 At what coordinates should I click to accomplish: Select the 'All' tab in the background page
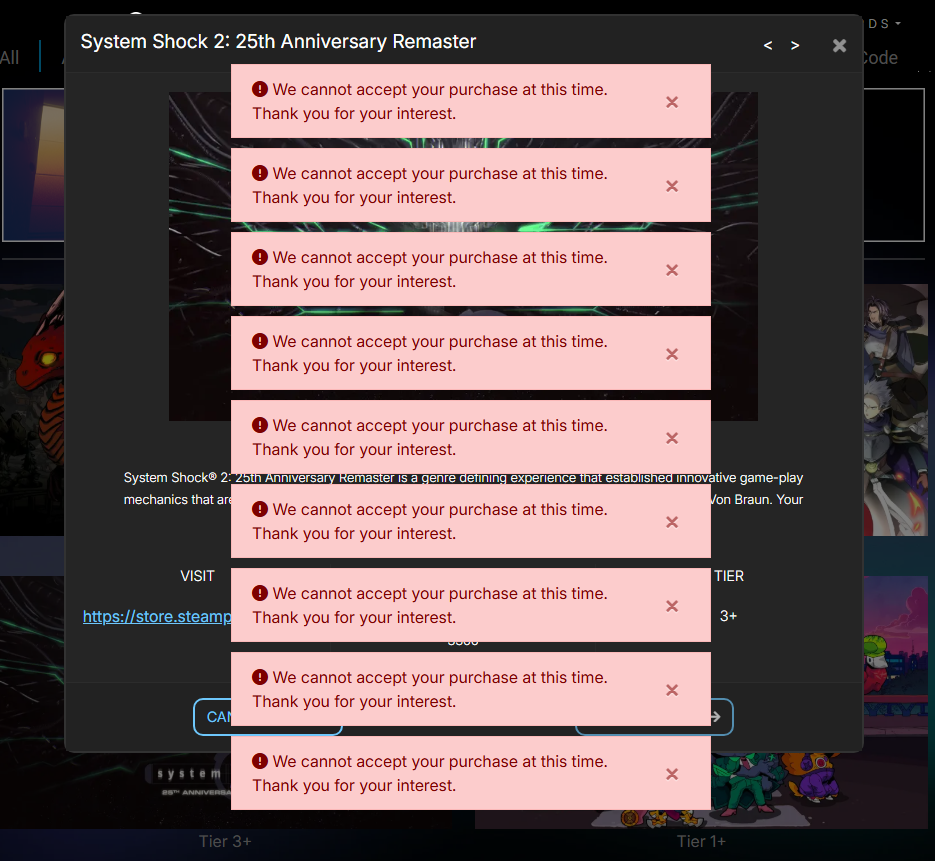click(10, 58)
